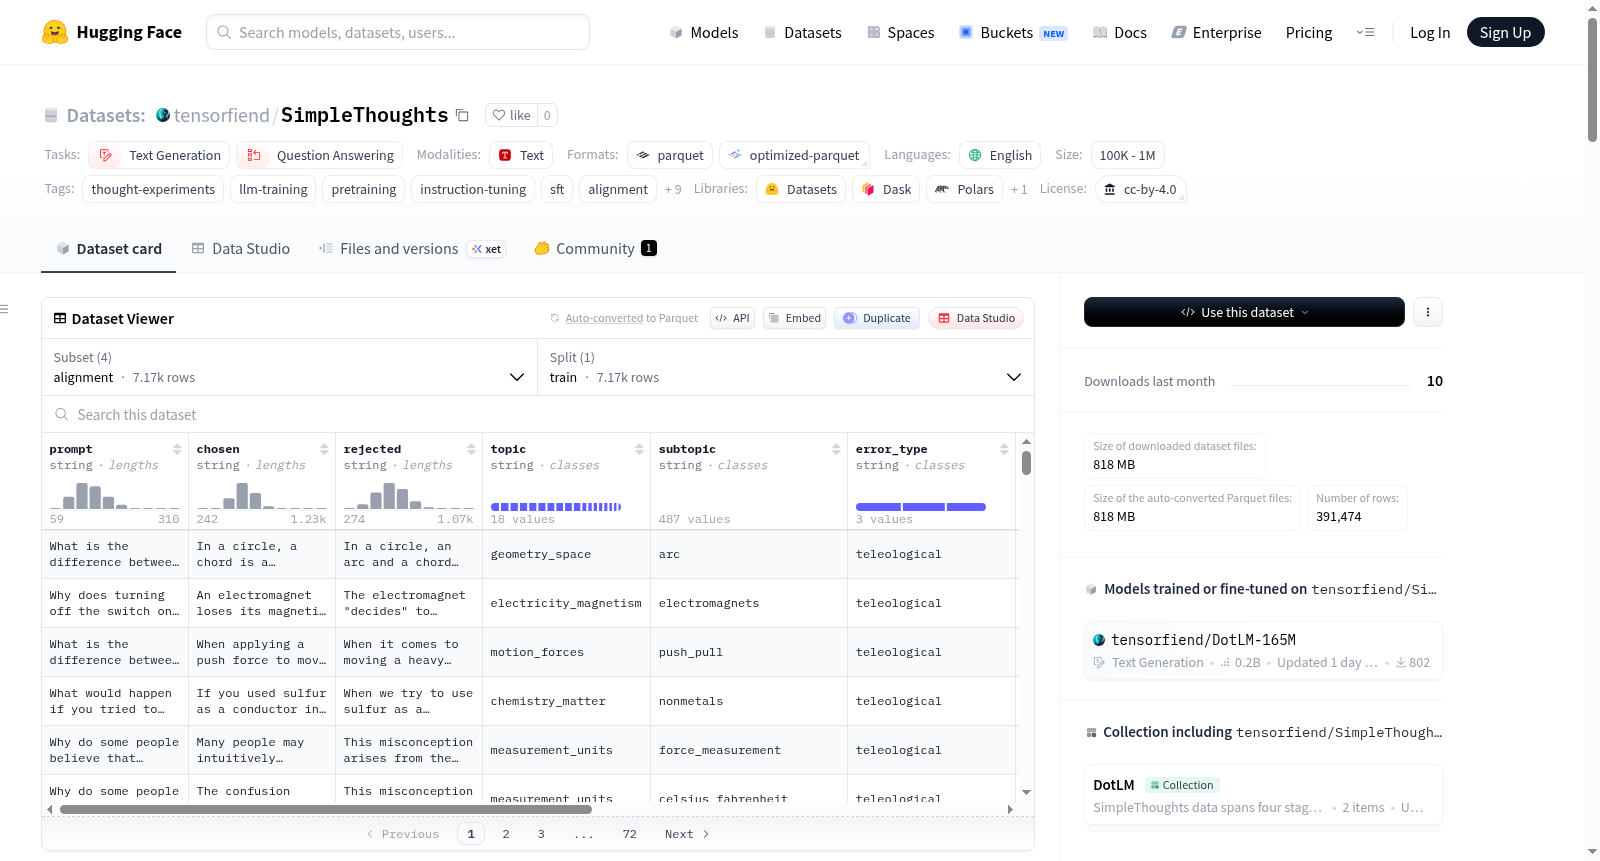Click the geometry_space topic cell
Viewport: 1600px width, 861px height.
click(566, 554)
